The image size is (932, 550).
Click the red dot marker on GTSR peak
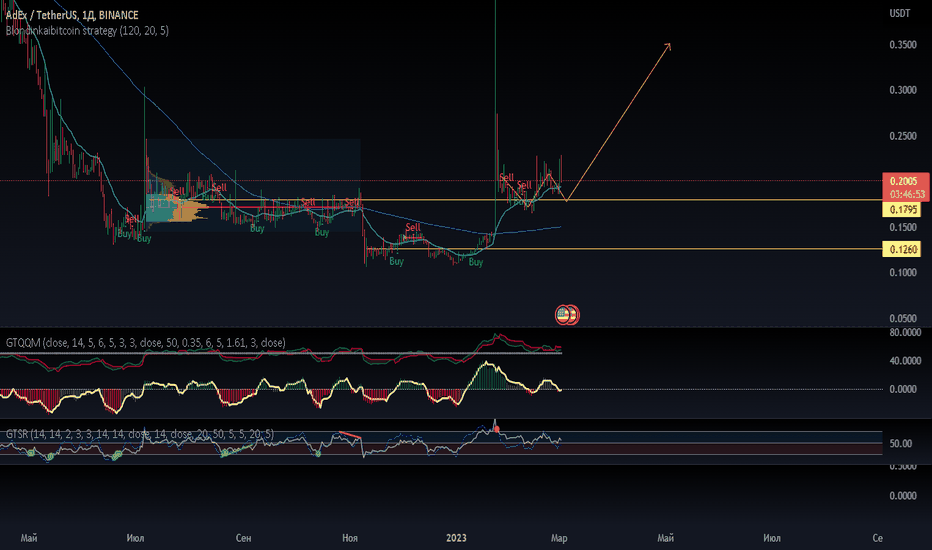(497, 429)
